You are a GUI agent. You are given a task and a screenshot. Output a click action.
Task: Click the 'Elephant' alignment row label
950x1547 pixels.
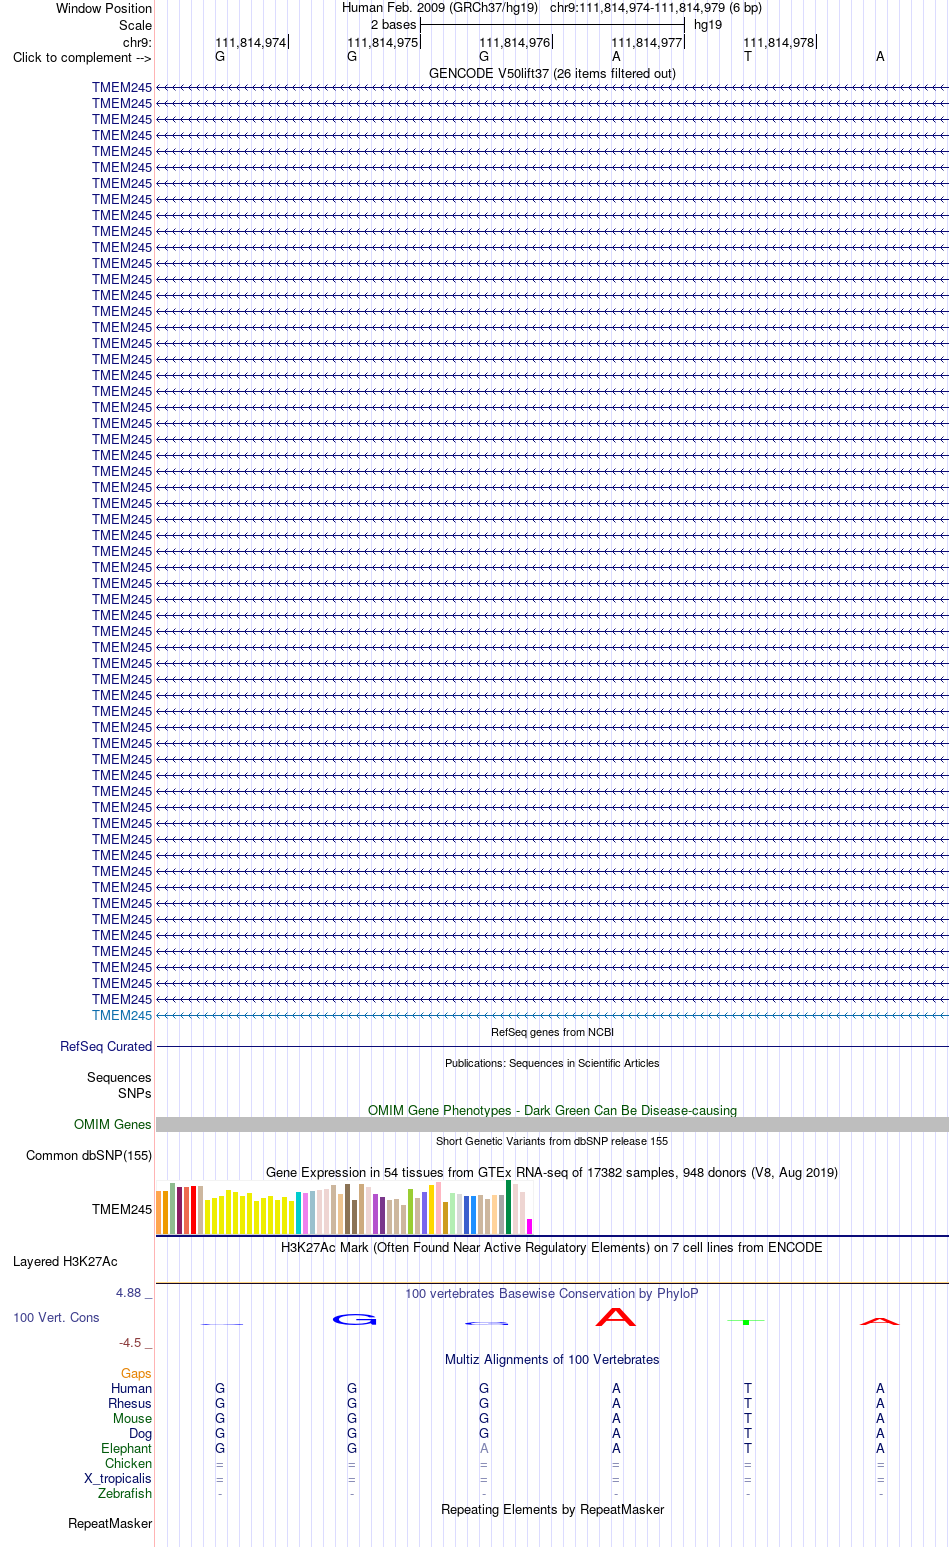pos(127,1449)
